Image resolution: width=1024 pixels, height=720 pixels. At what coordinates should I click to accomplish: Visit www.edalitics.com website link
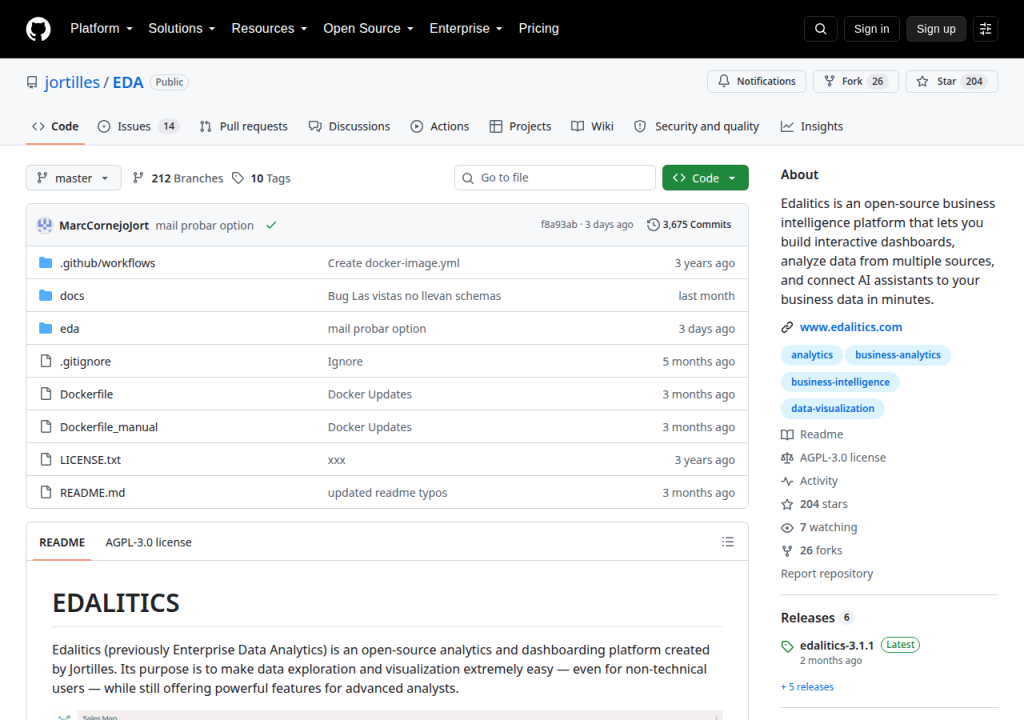coord(850,327)
